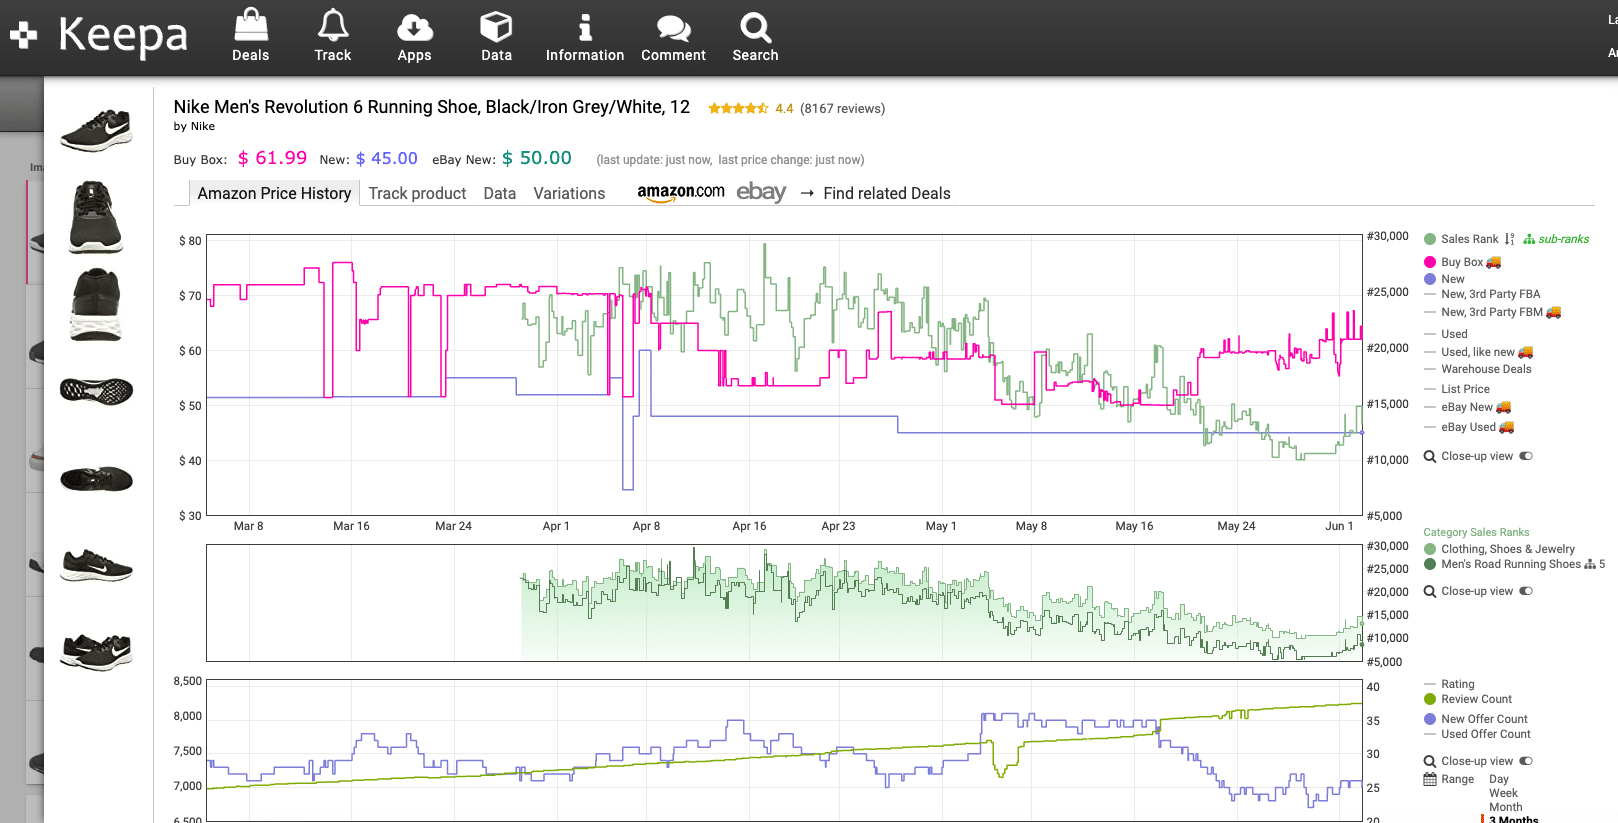Click the ebay logo
1618x823 pixels.
click(761, 192)
